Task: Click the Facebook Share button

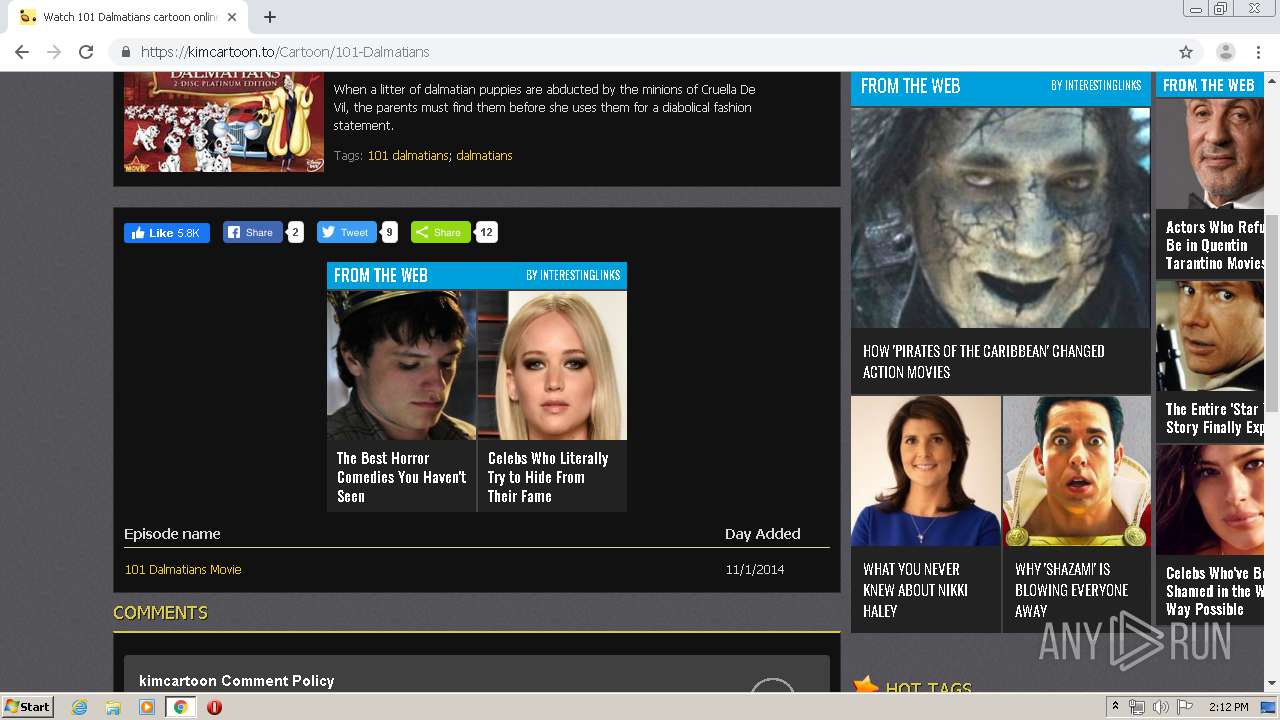Action: tap(252, 233)
